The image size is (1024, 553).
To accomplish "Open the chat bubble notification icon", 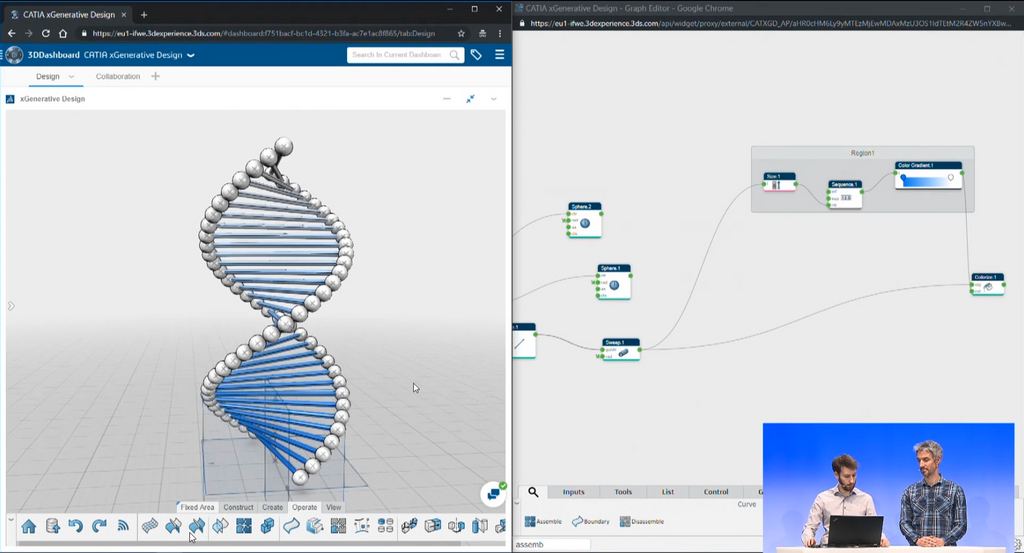I will point(492,493).
